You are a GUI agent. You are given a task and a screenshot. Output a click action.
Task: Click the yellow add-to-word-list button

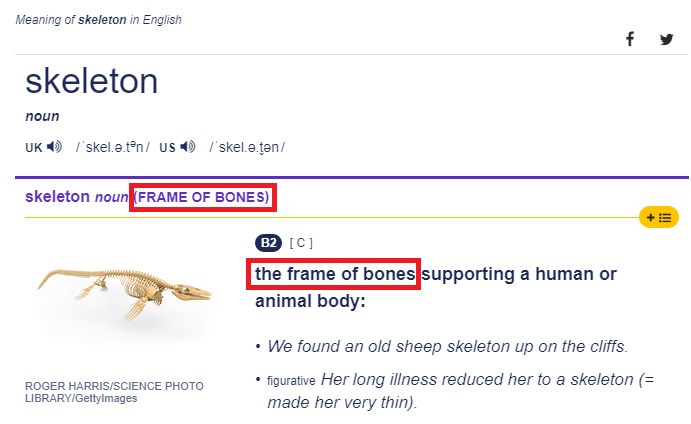659,216
